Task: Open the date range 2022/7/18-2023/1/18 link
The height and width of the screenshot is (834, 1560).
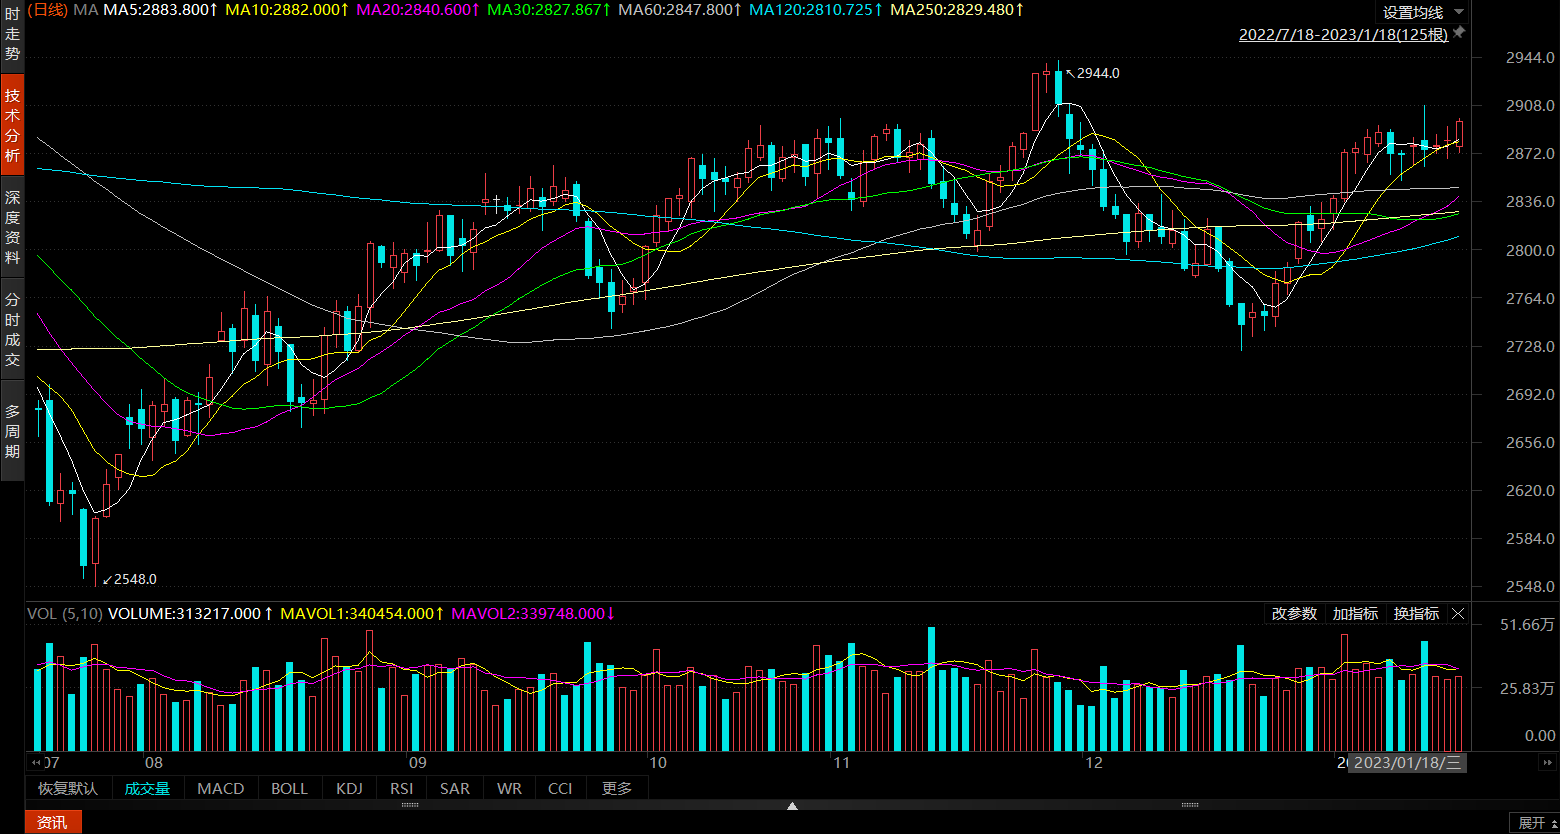Action: [1343, 34]
